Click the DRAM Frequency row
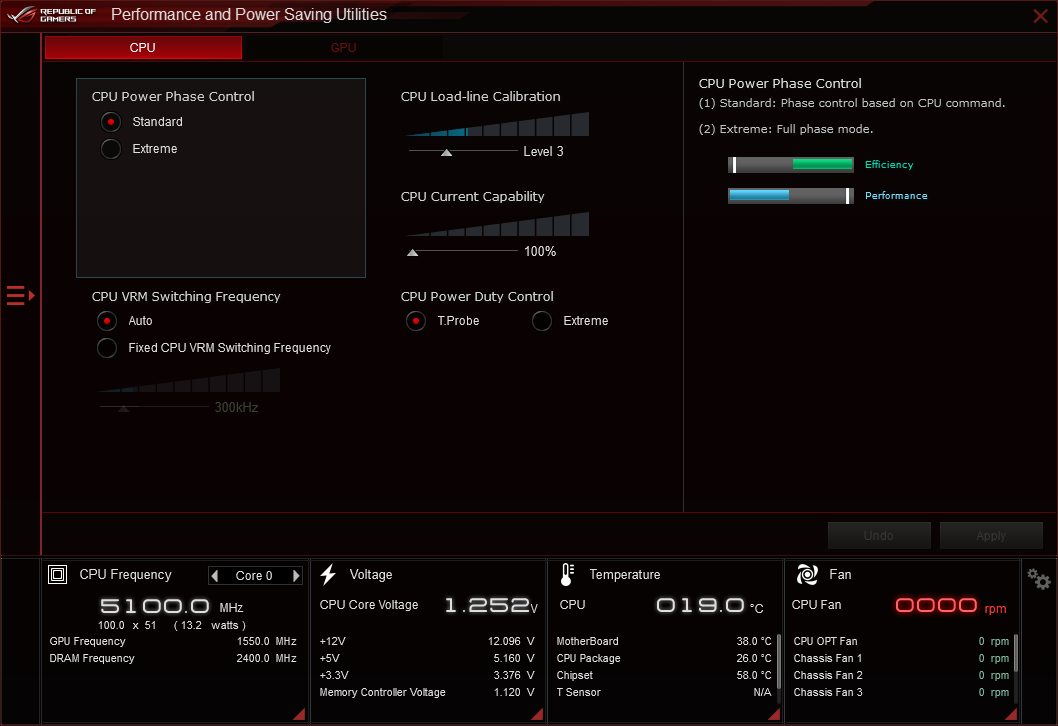Image resolution: width=1058 pixels, height=726 pixels. (x=173, y=658)
